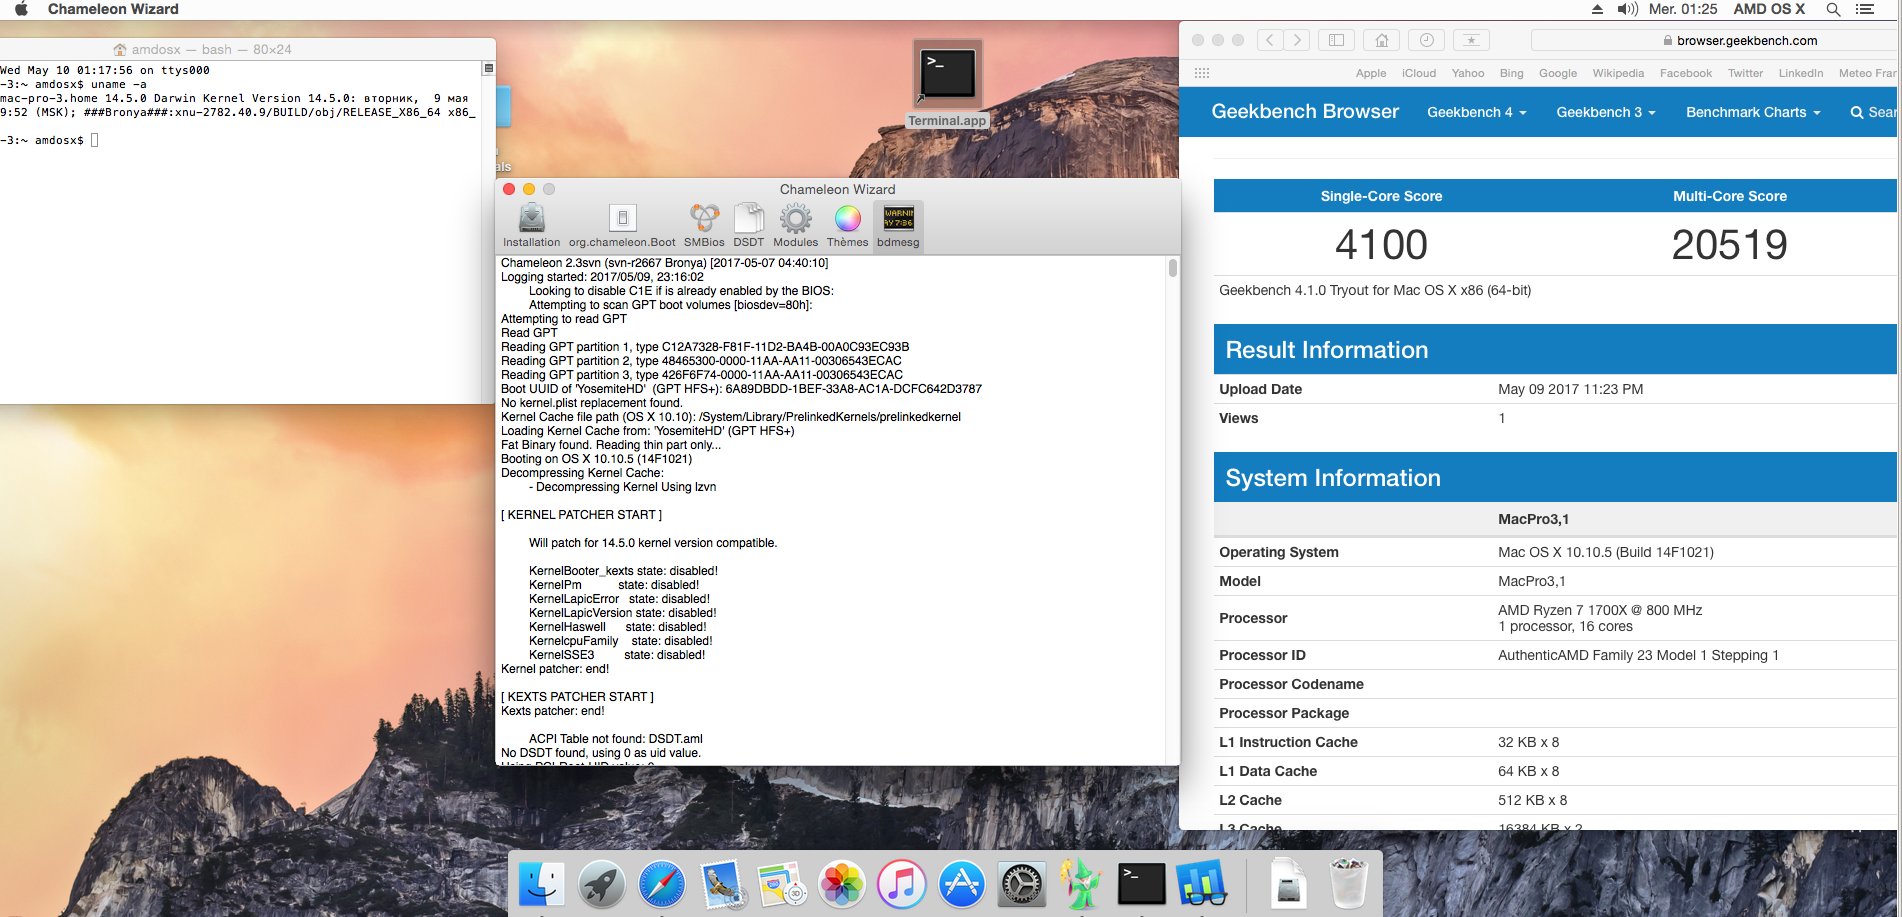Open the Twitter bookmark
Image resolution: width=1902 pixels, height=917 pixels.
tap(1745, 73)
